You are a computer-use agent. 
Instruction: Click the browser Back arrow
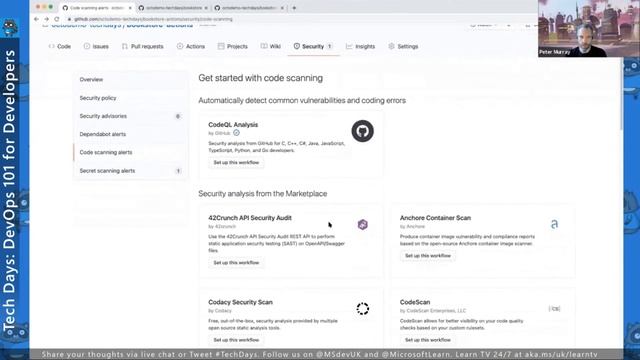coord(36,19)
